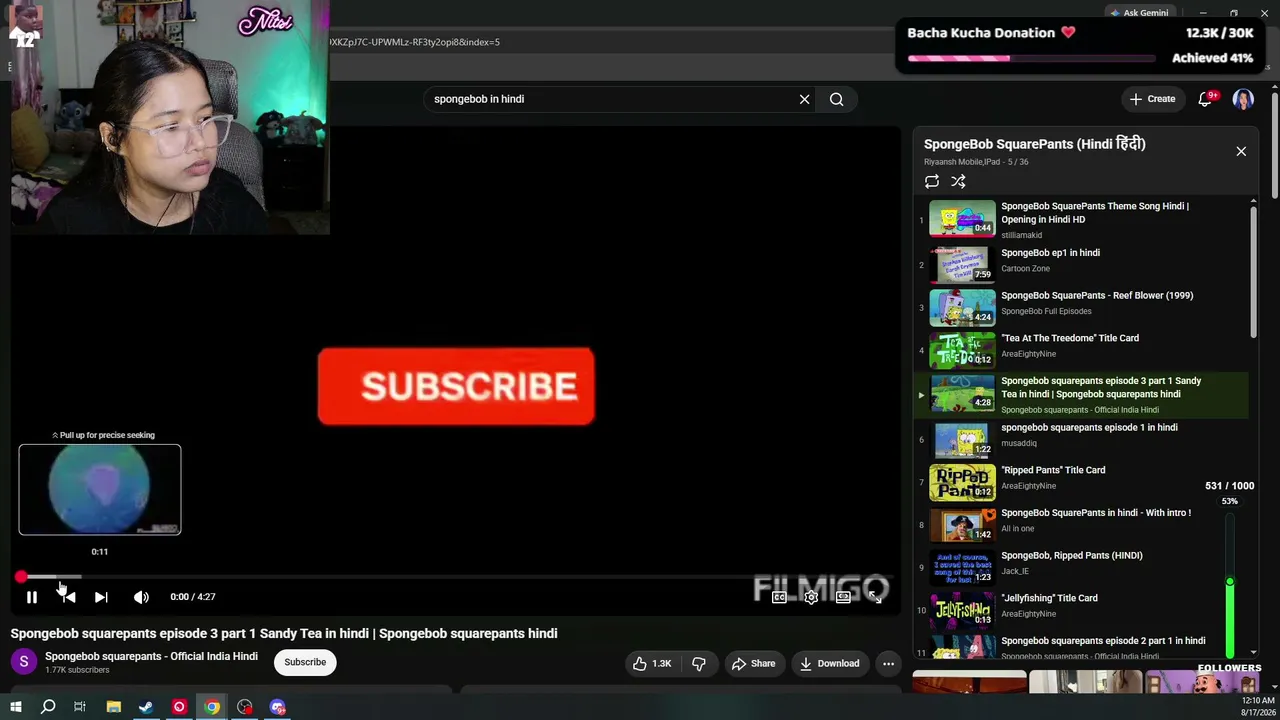
Task: Close the SpongeBob SquarePants playlist panel
Action: [x=1241, y=151]
